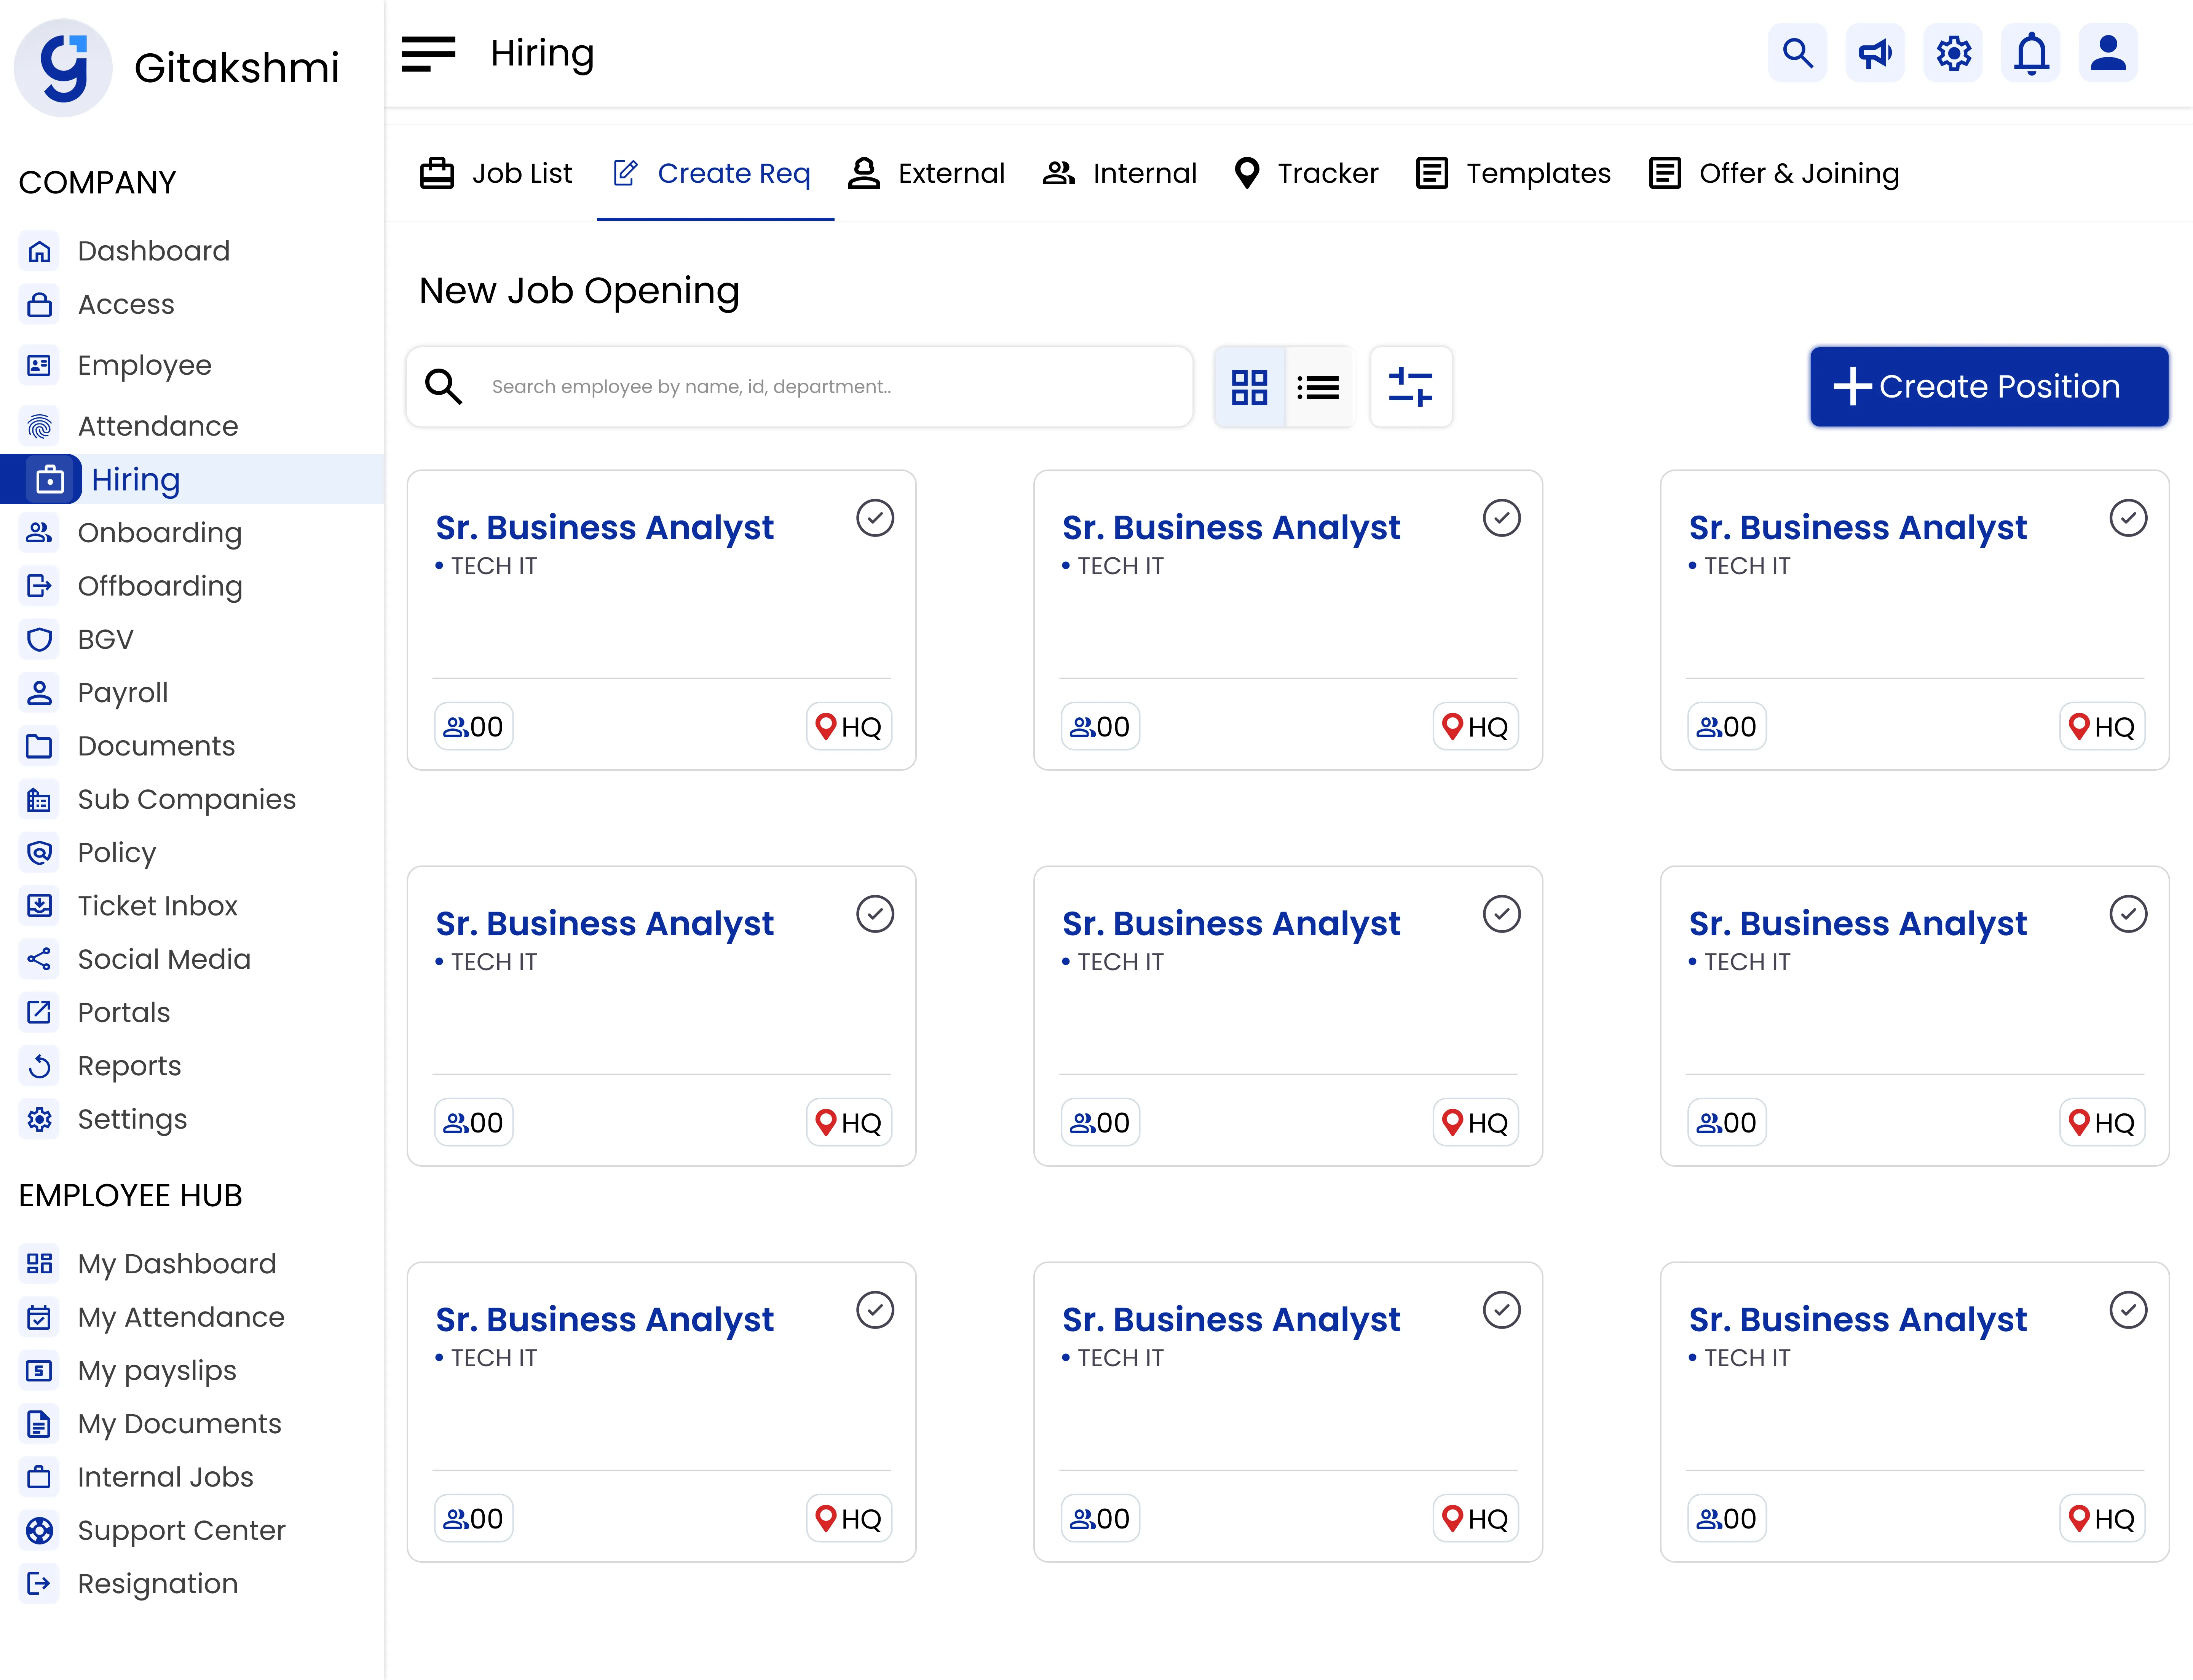Toggle check circle on top-left job card
Screen dimensions: 2193x1680
point(875,518)
